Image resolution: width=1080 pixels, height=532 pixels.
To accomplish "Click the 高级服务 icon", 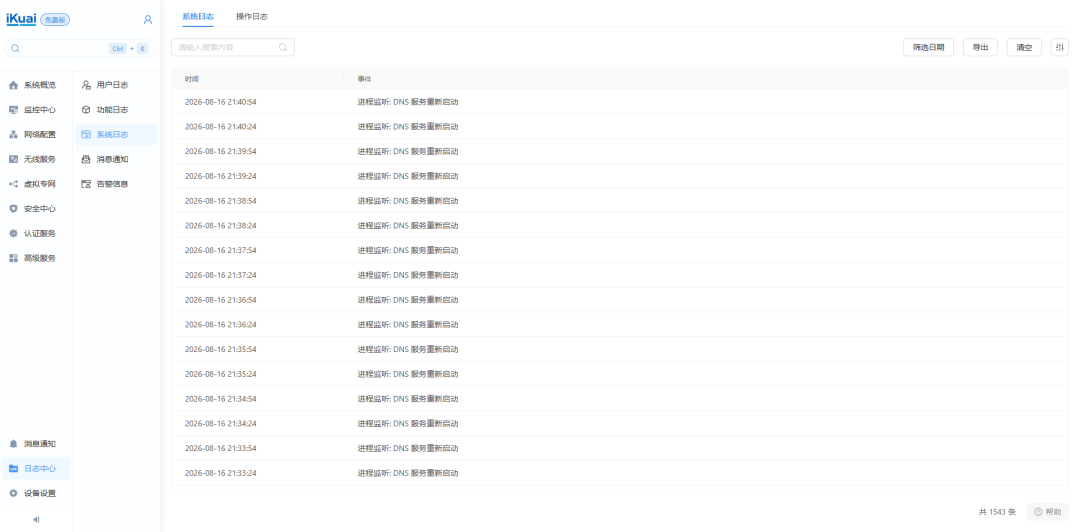I will pyautogui.click(x=13, y=258).
